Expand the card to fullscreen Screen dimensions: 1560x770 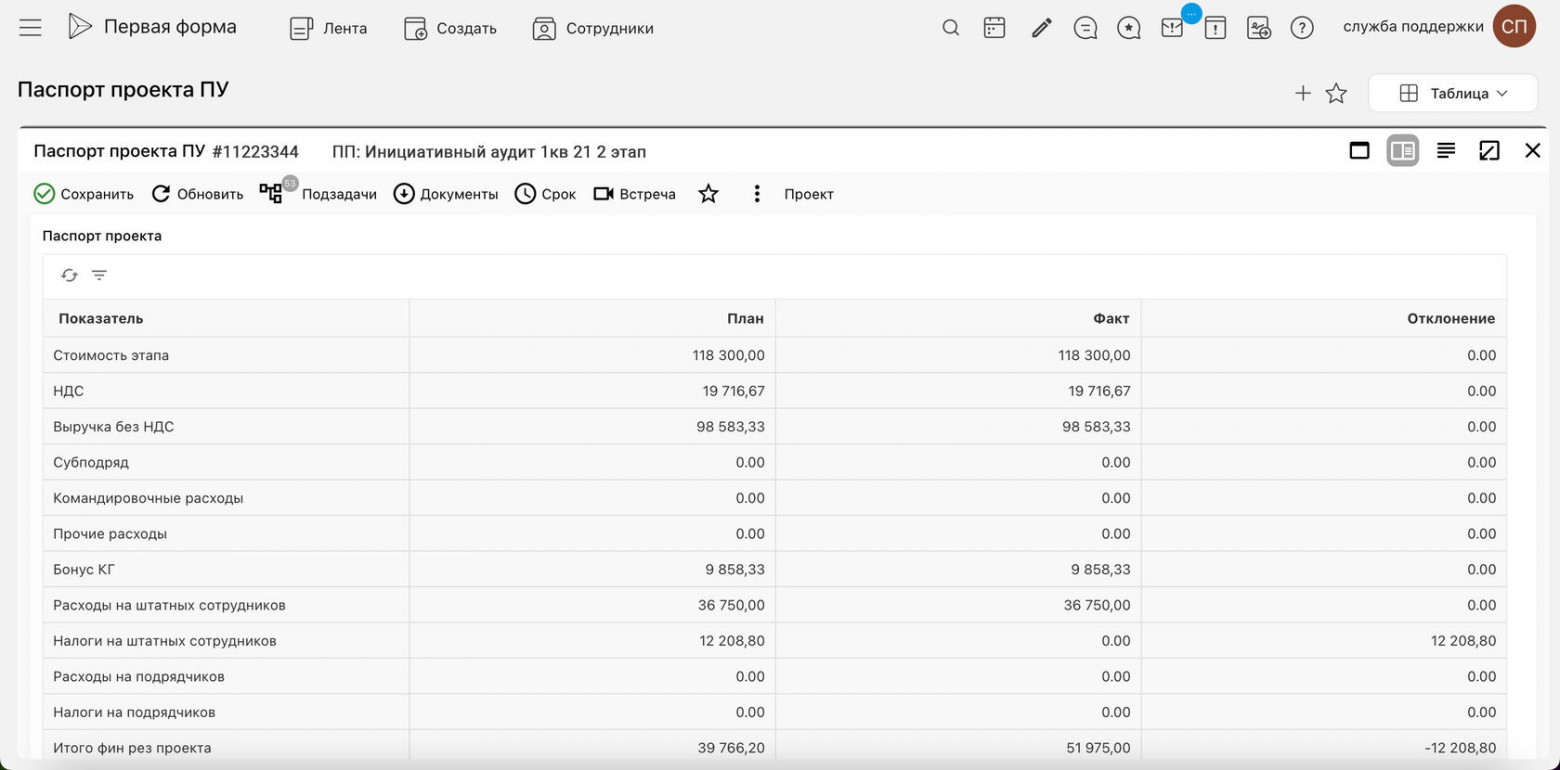pos(1489,151)
